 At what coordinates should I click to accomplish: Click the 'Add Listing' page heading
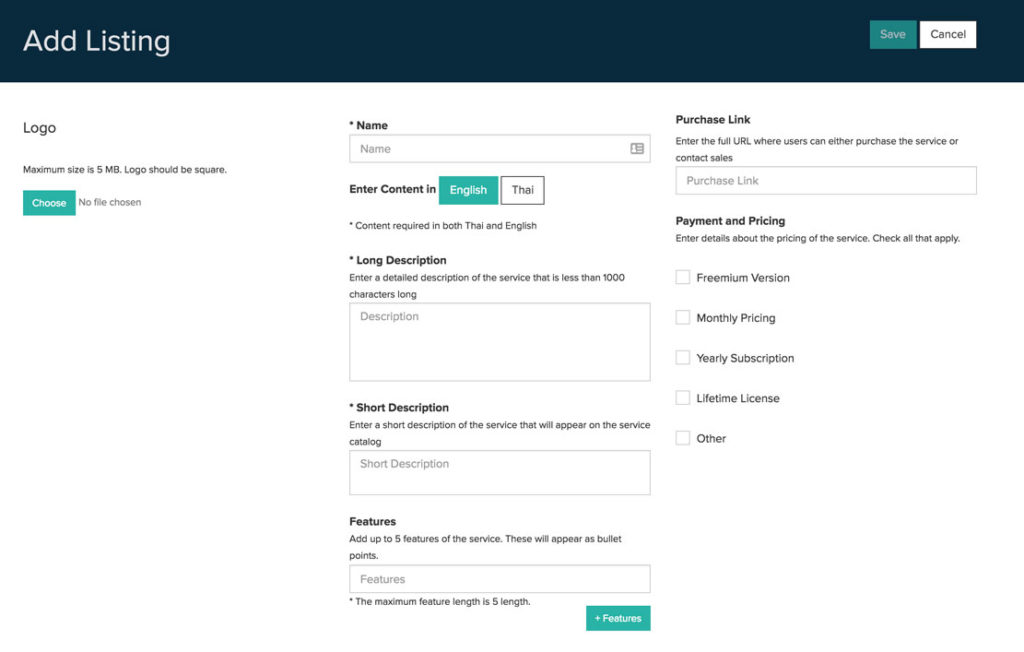point(97,41)
